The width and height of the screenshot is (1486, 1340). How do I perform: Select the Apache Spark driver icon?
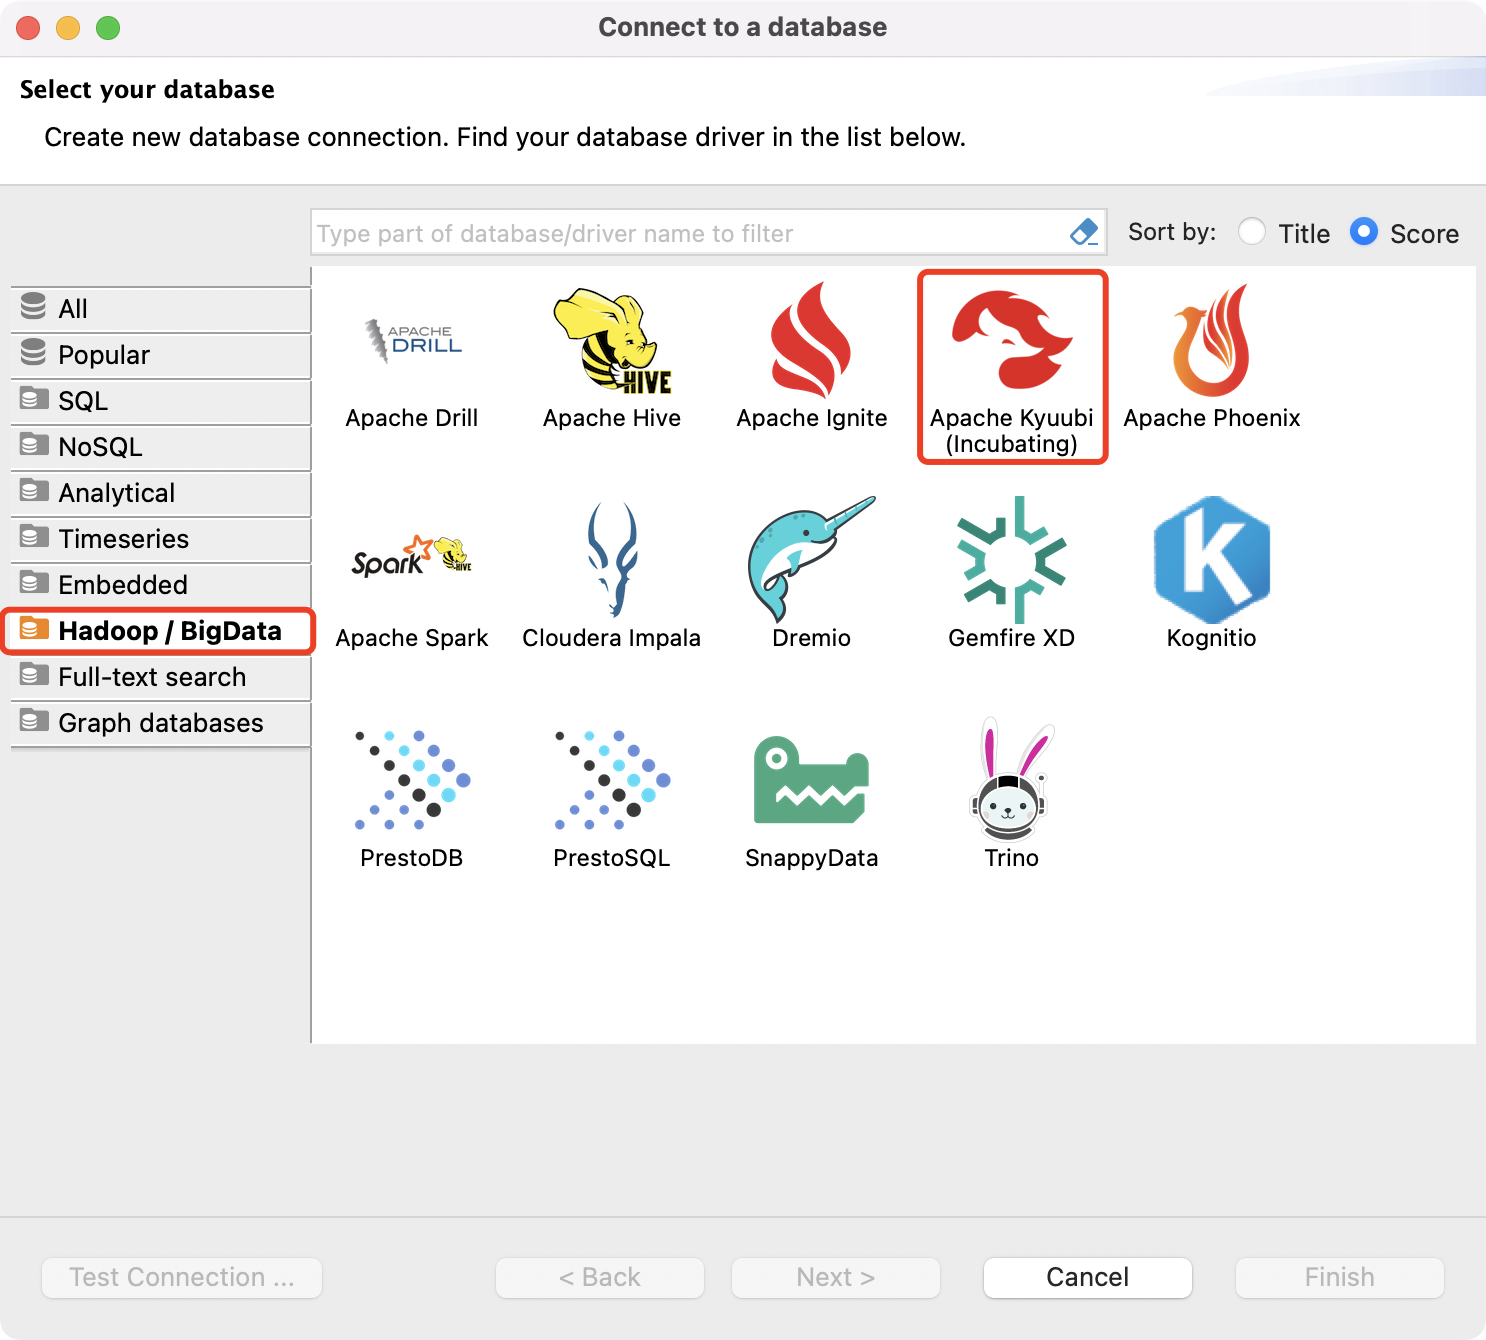coord(412,558)
